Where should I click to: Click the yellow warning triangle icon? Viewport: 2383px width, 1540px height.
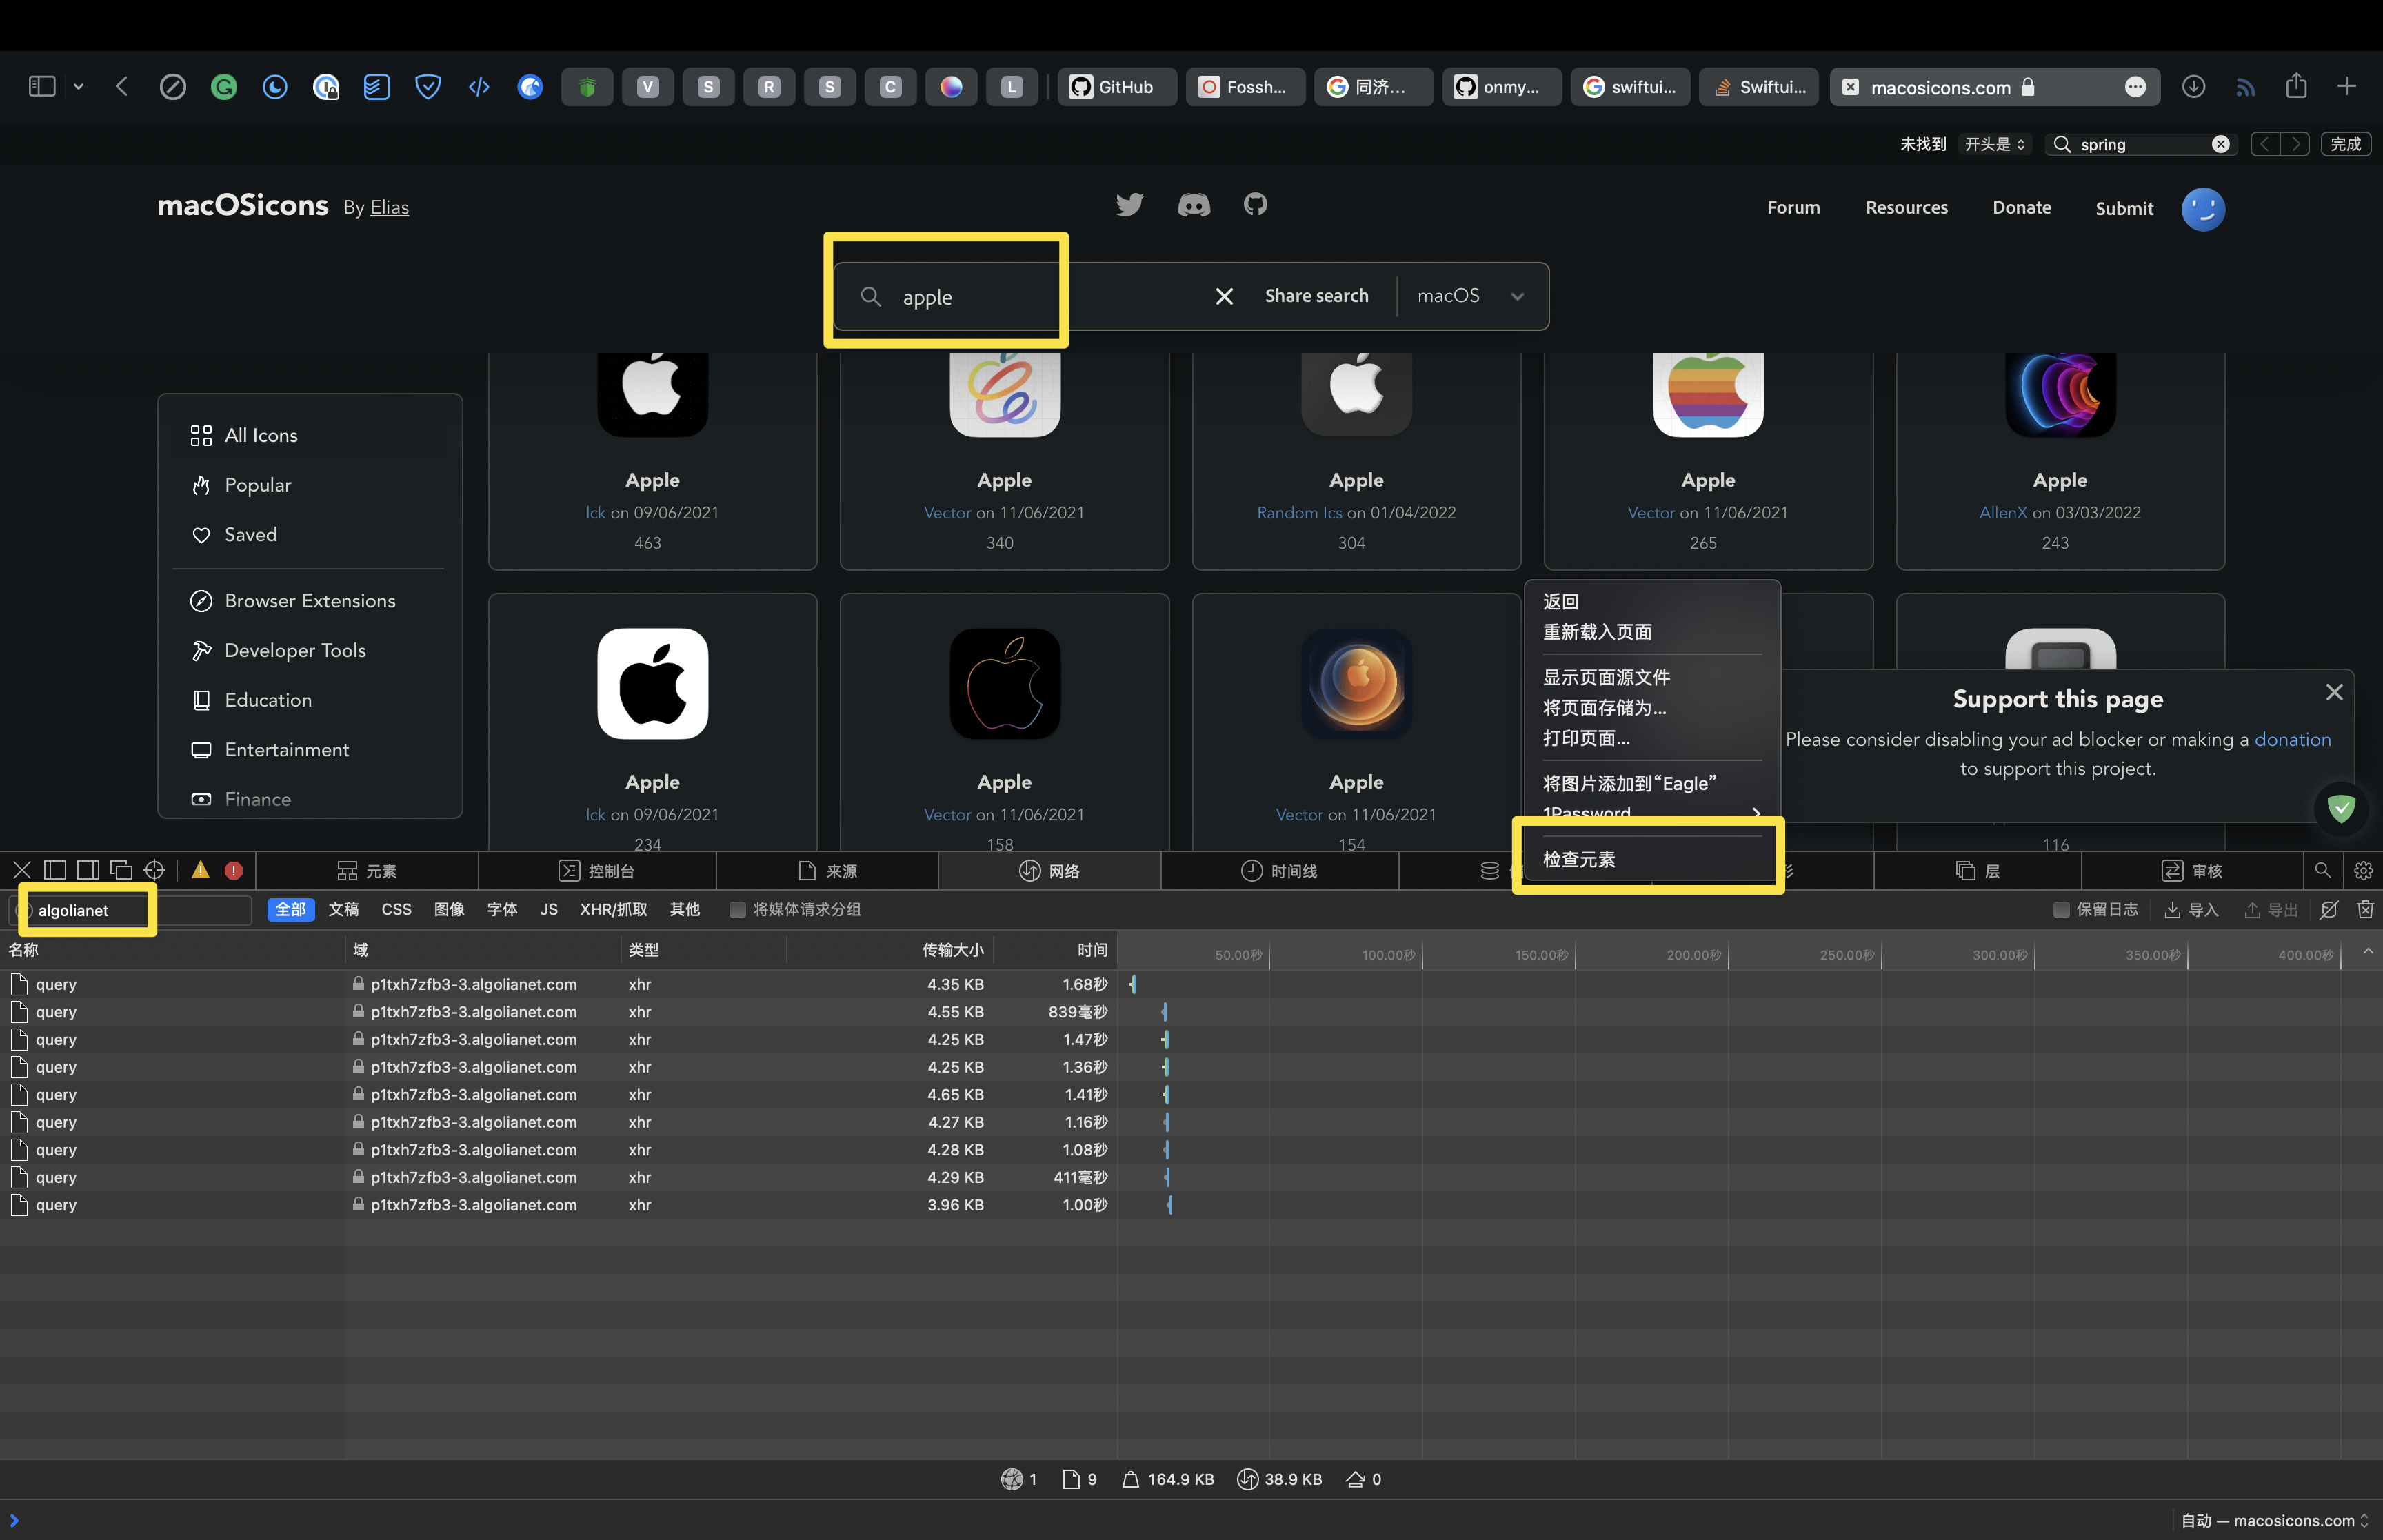(x=201, y=870)
